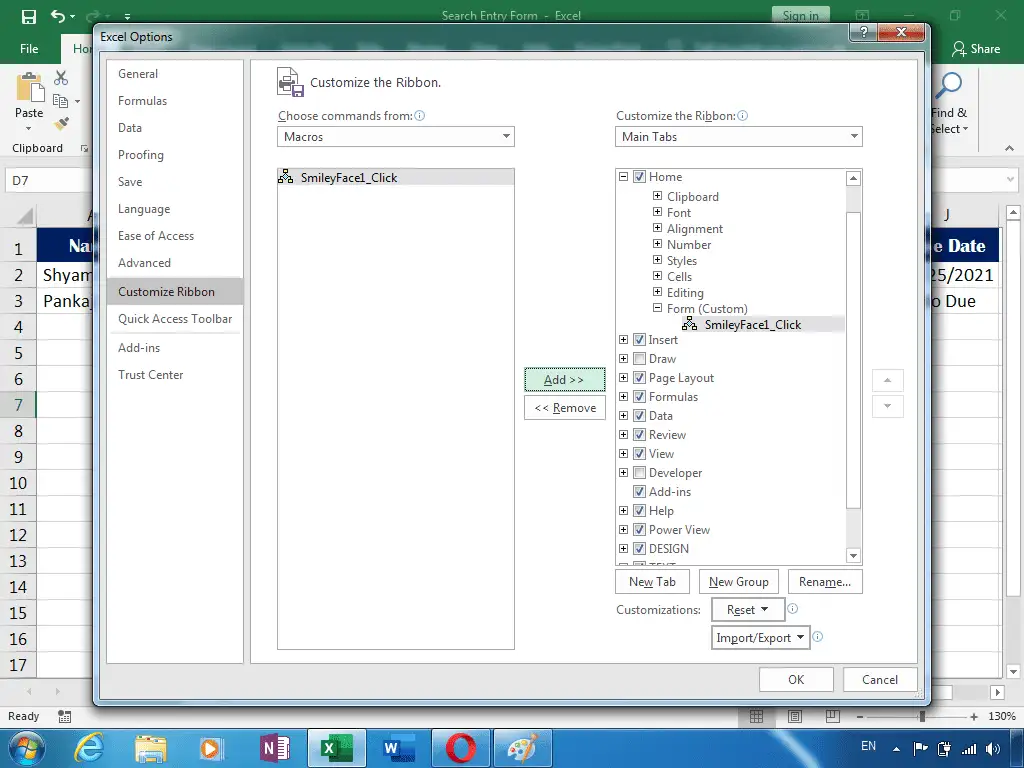Click the Cut scissors icon
This screenshot has height=768, width=1024.
coord(61,78)
